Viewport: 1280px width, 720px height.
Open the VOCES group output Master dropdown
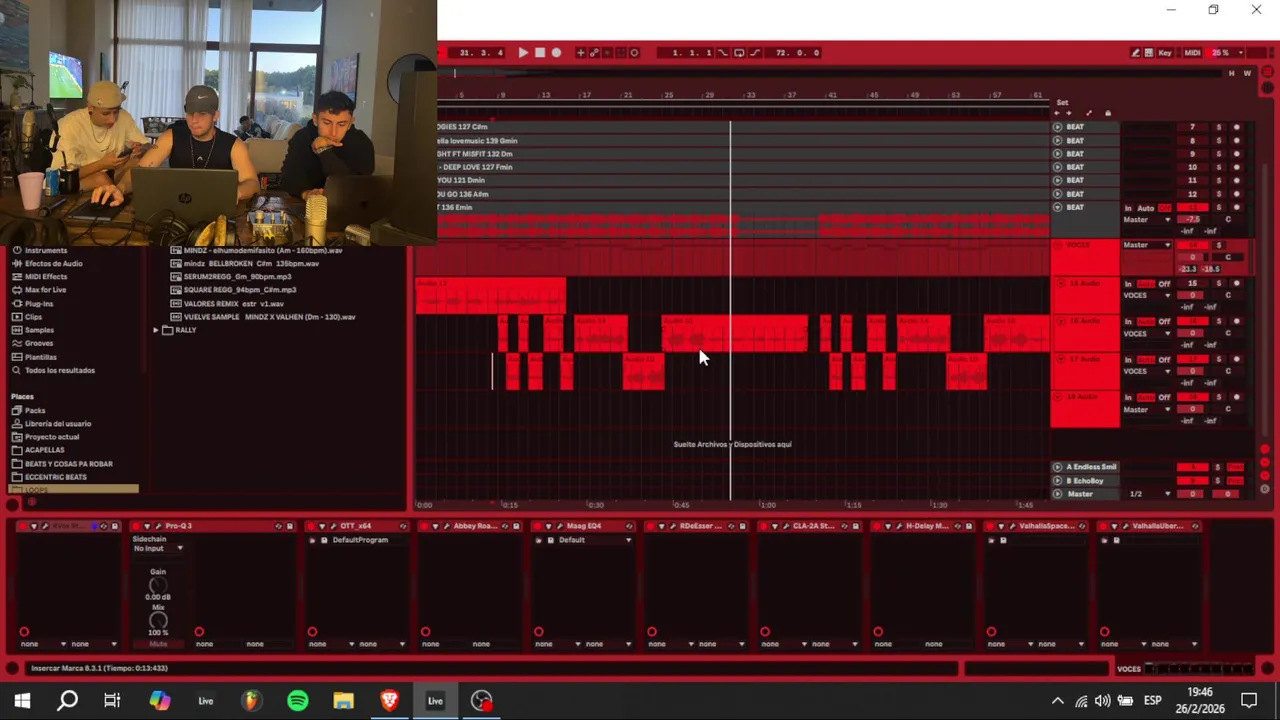coord(1147,245)
